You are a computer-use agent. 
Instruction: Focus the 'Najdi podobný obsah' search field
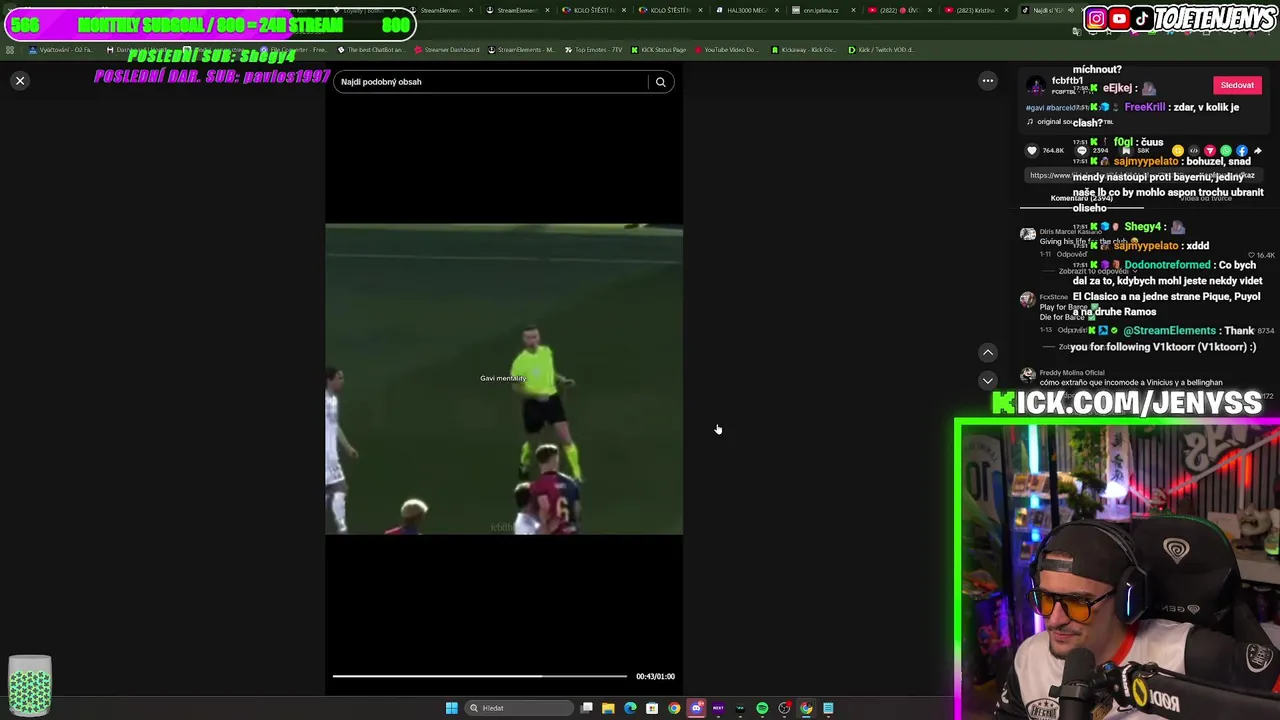[x=492, y=82]
